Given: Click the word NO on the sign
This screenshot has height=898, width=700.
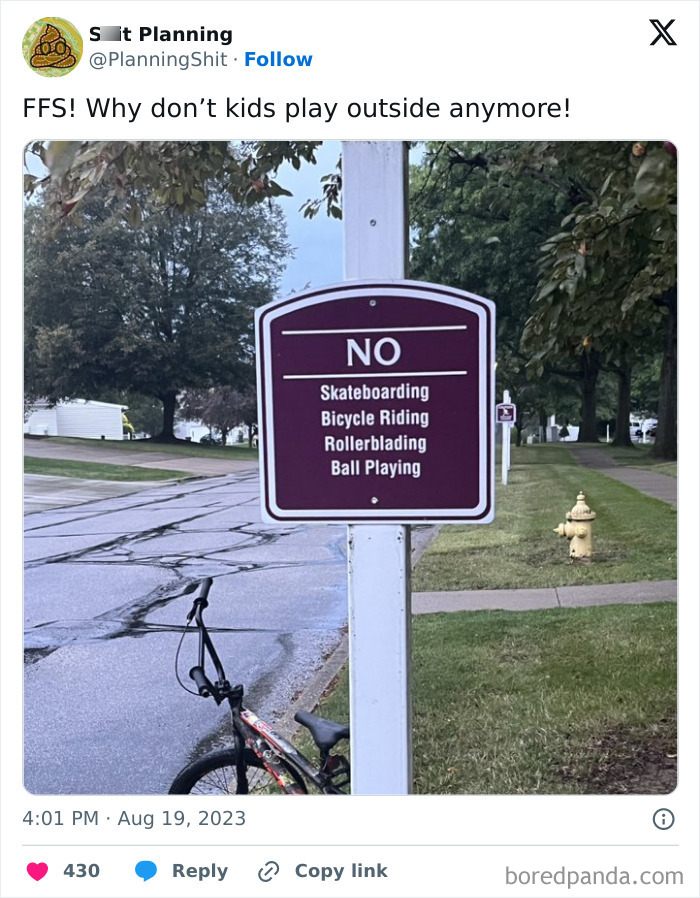Looking at the screenshot, I should click(373, 352).
